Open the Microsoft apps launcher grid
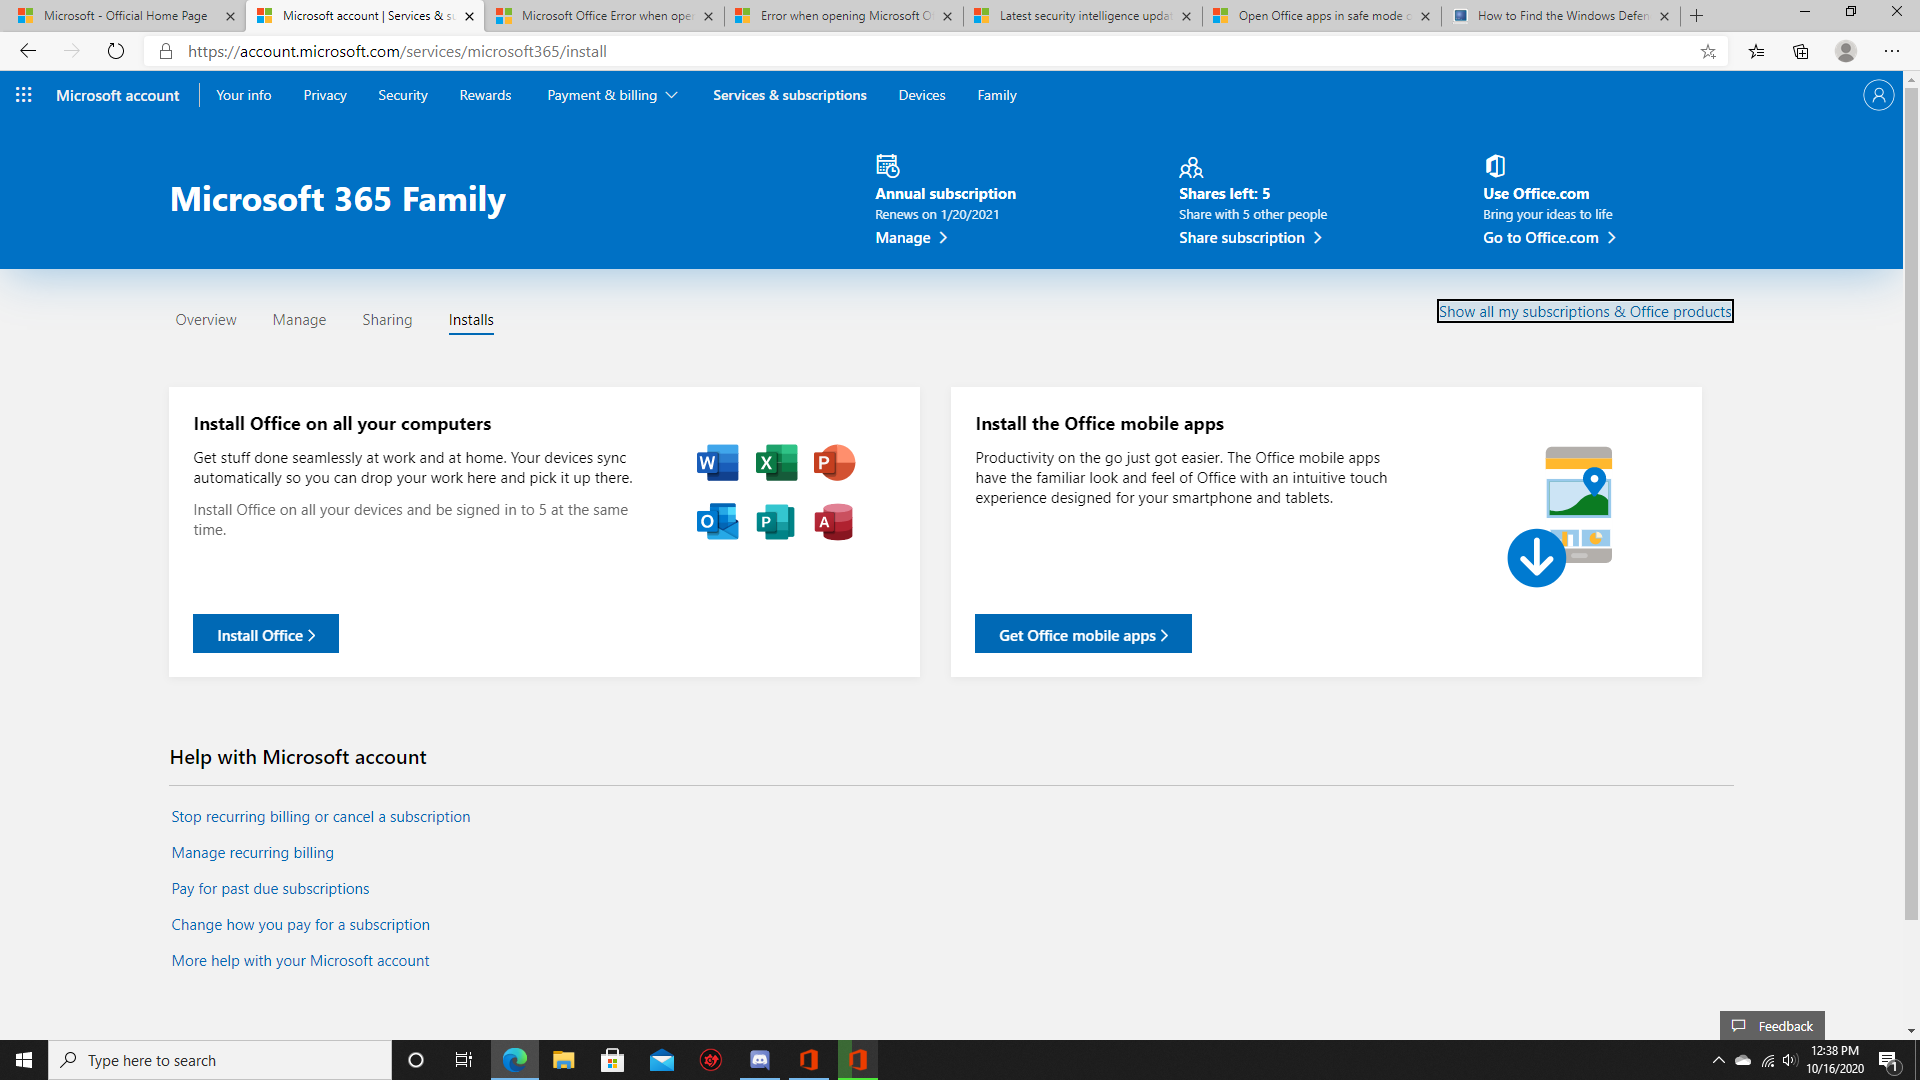Viewport: 1920px width, 1080px height. click(x=24, y=95)
